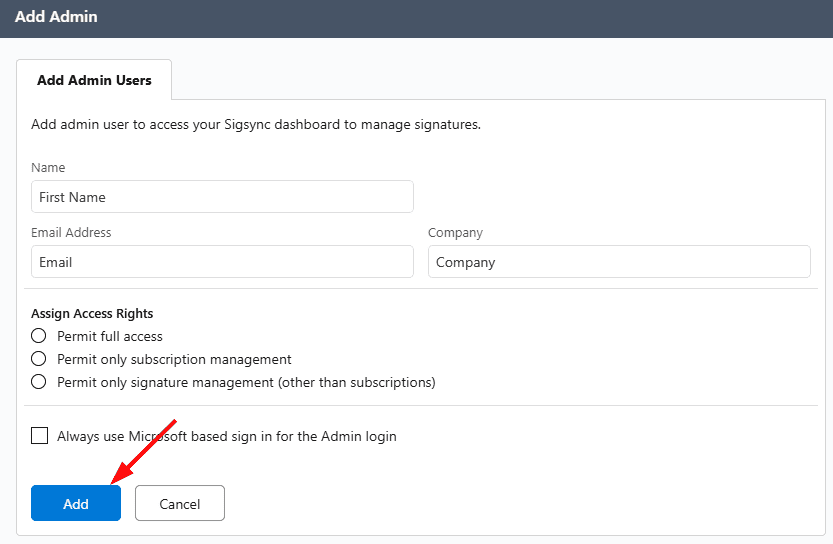Select the Permit full access radio button
The image size is (833, 544).
tap(39, 336)
